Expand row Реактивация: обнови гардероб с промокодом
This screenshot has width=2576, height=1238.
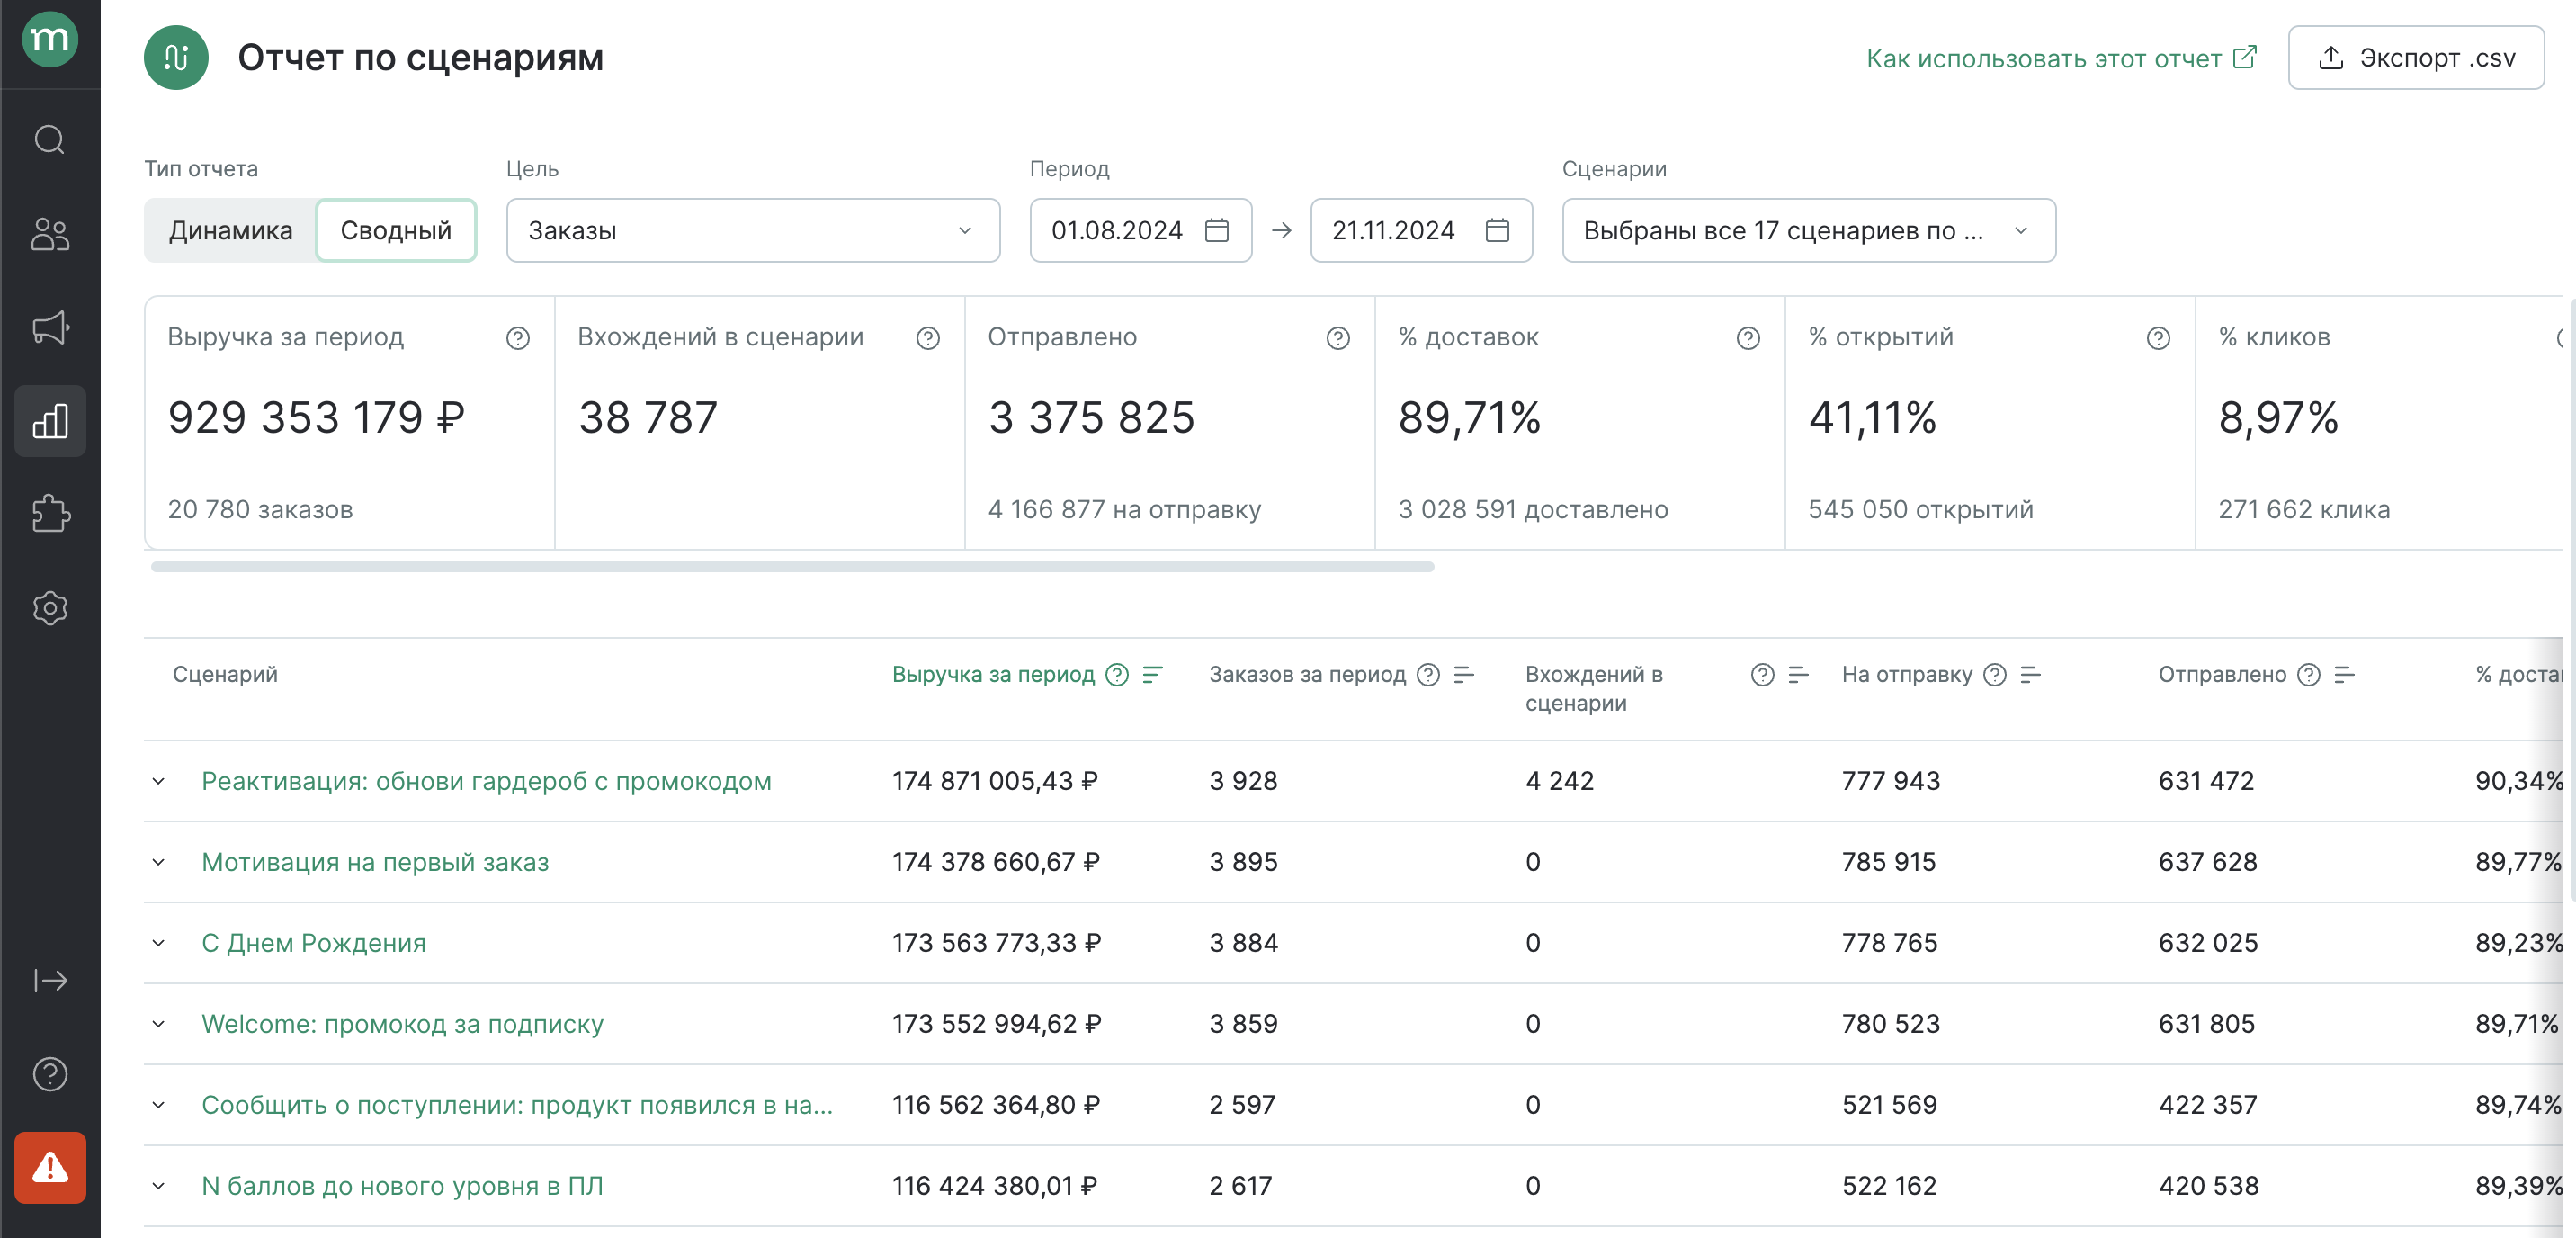click(158, 781)
